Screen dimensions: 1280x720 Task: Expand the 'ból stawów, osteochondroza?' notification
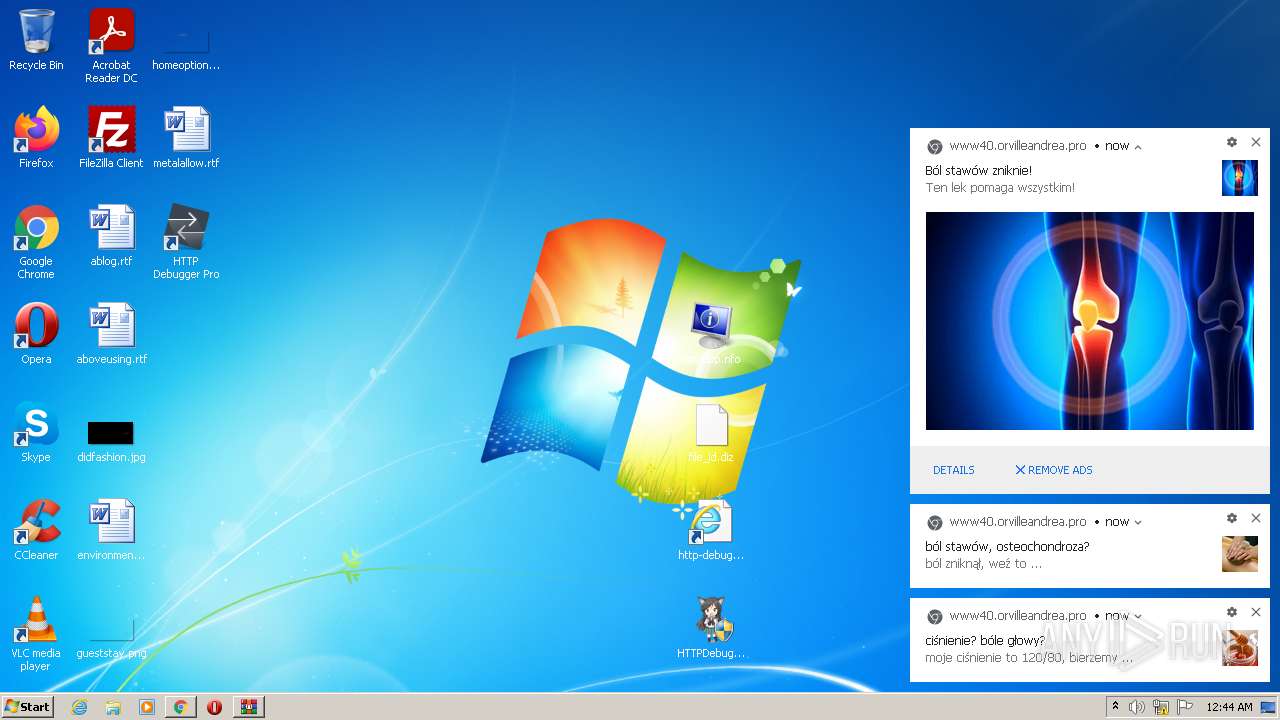pos(1138,522)
